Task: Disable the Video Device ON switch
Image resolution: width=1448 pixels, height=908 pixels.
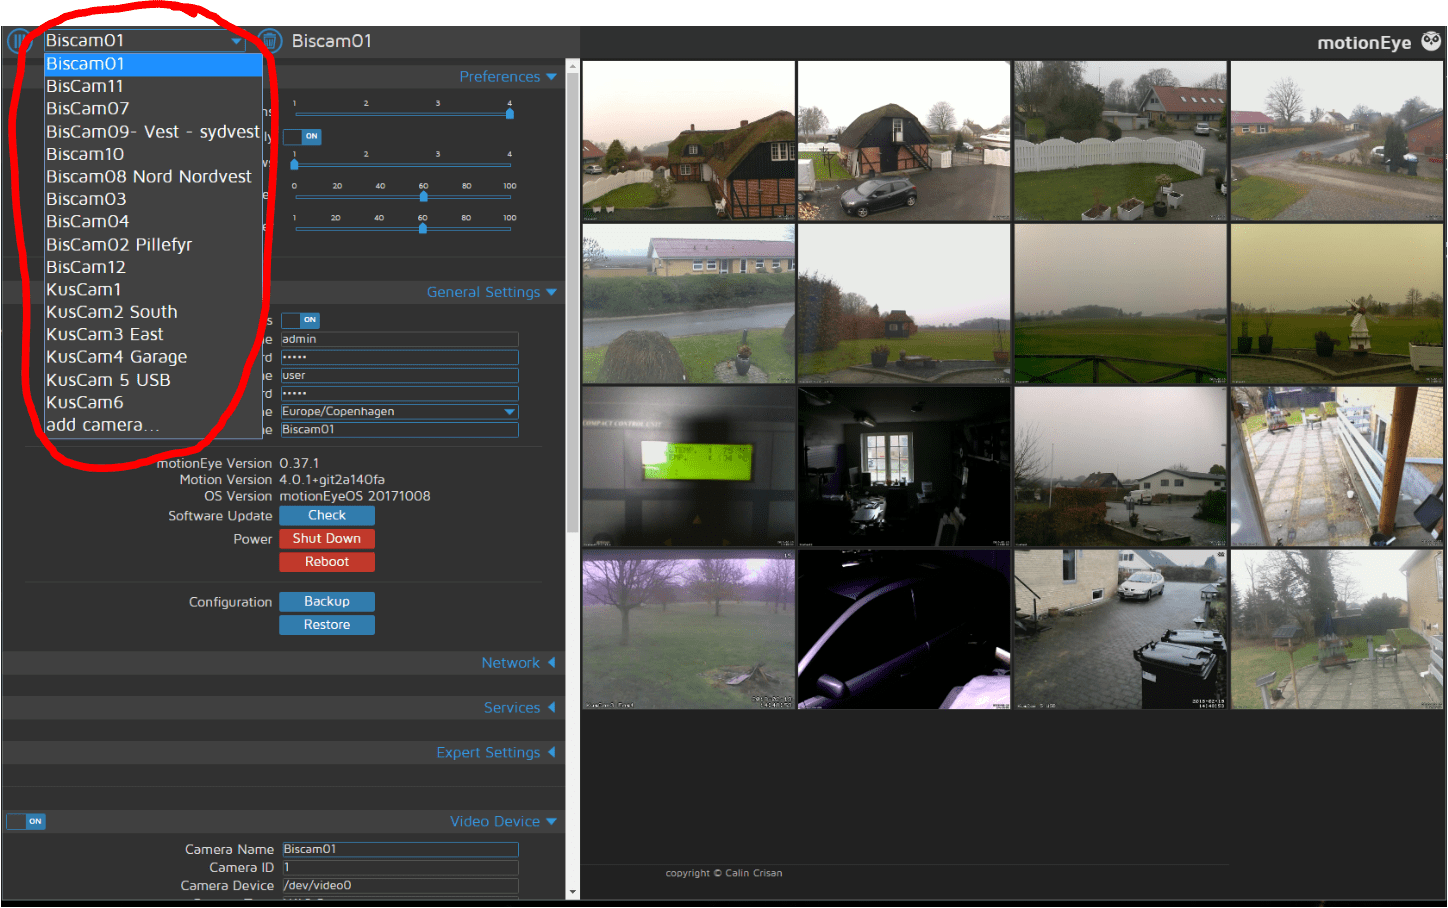Action: click(x=26, y=821)
